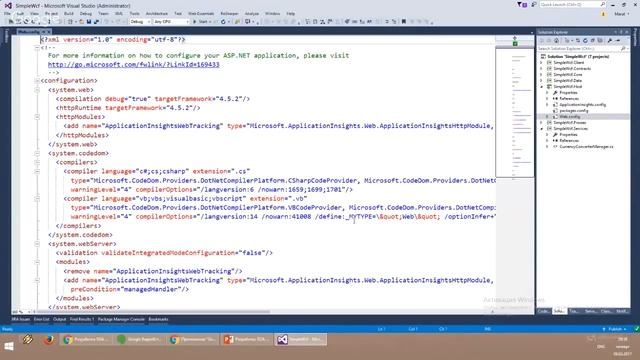Open the Debug menu

86,13
